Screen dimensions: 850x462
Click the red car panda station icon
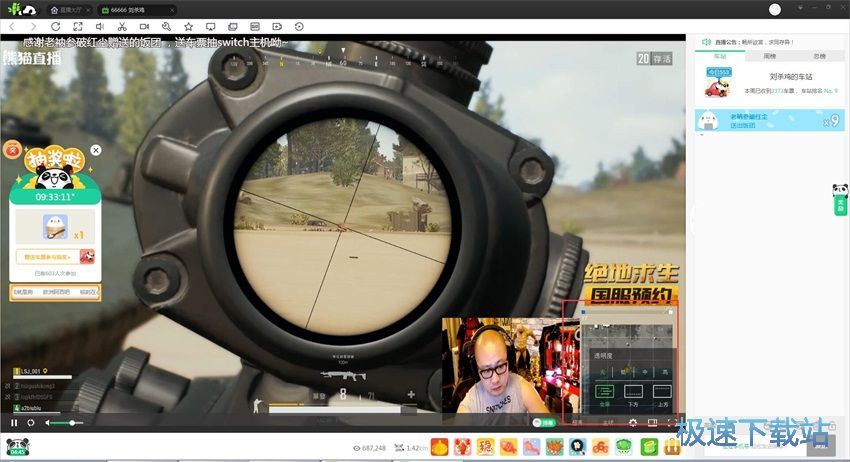tap(718, 84)
